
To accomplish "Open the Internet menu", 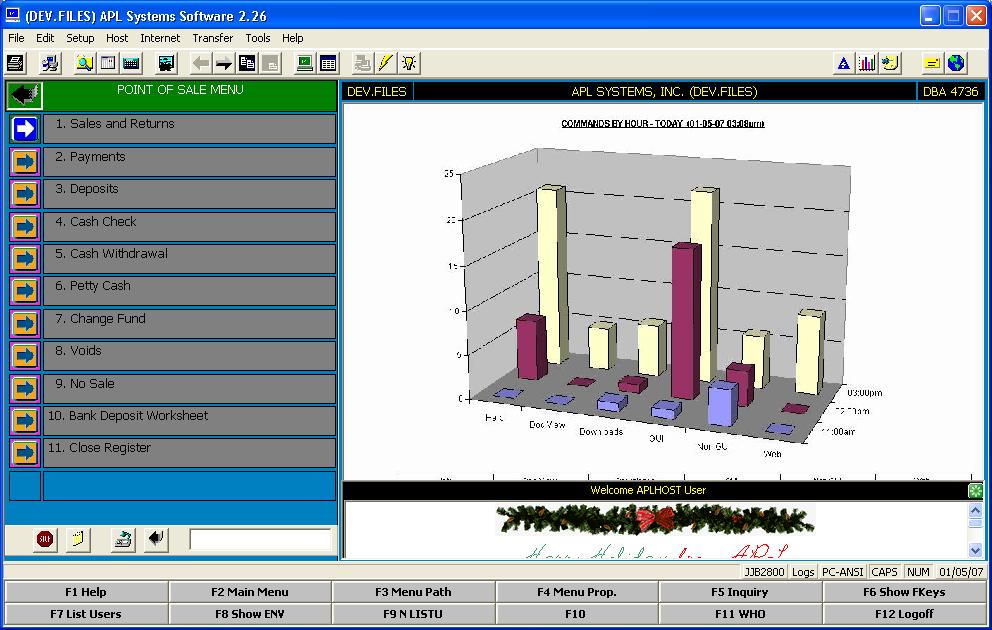I will [x=160, y=38].
